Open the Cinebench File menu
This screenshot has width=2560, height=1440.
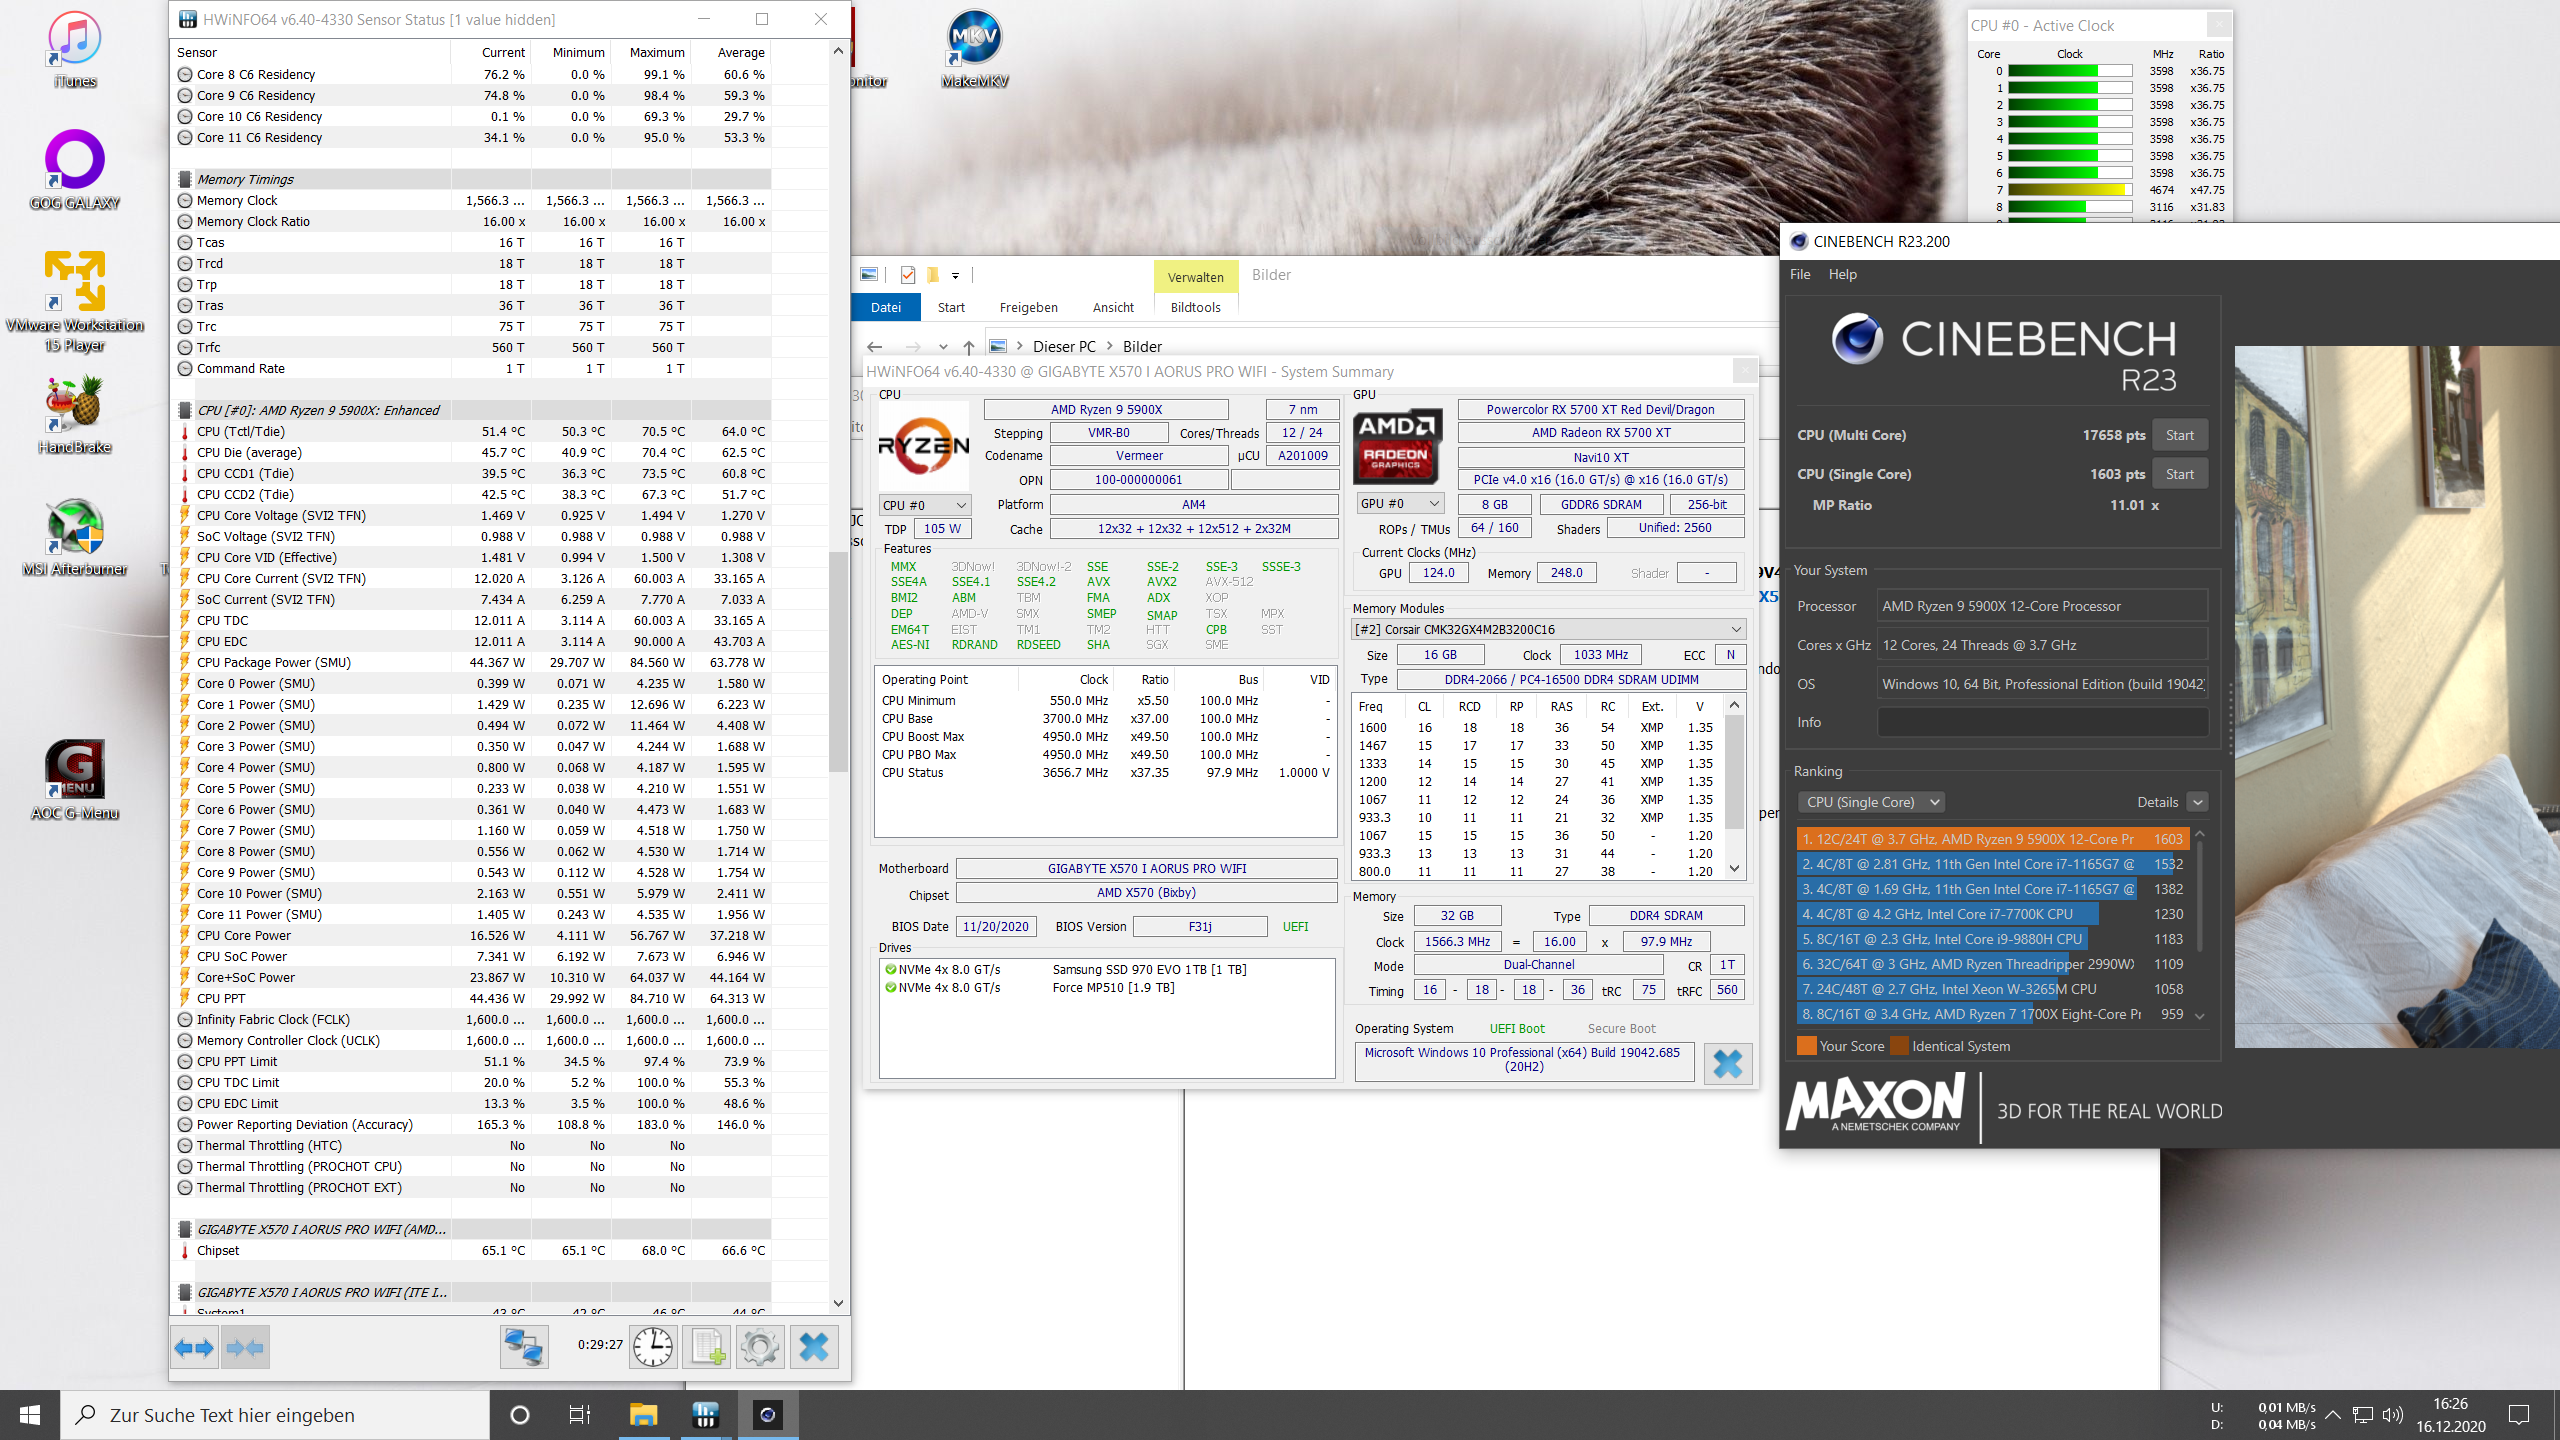(x=1800, y=274)
